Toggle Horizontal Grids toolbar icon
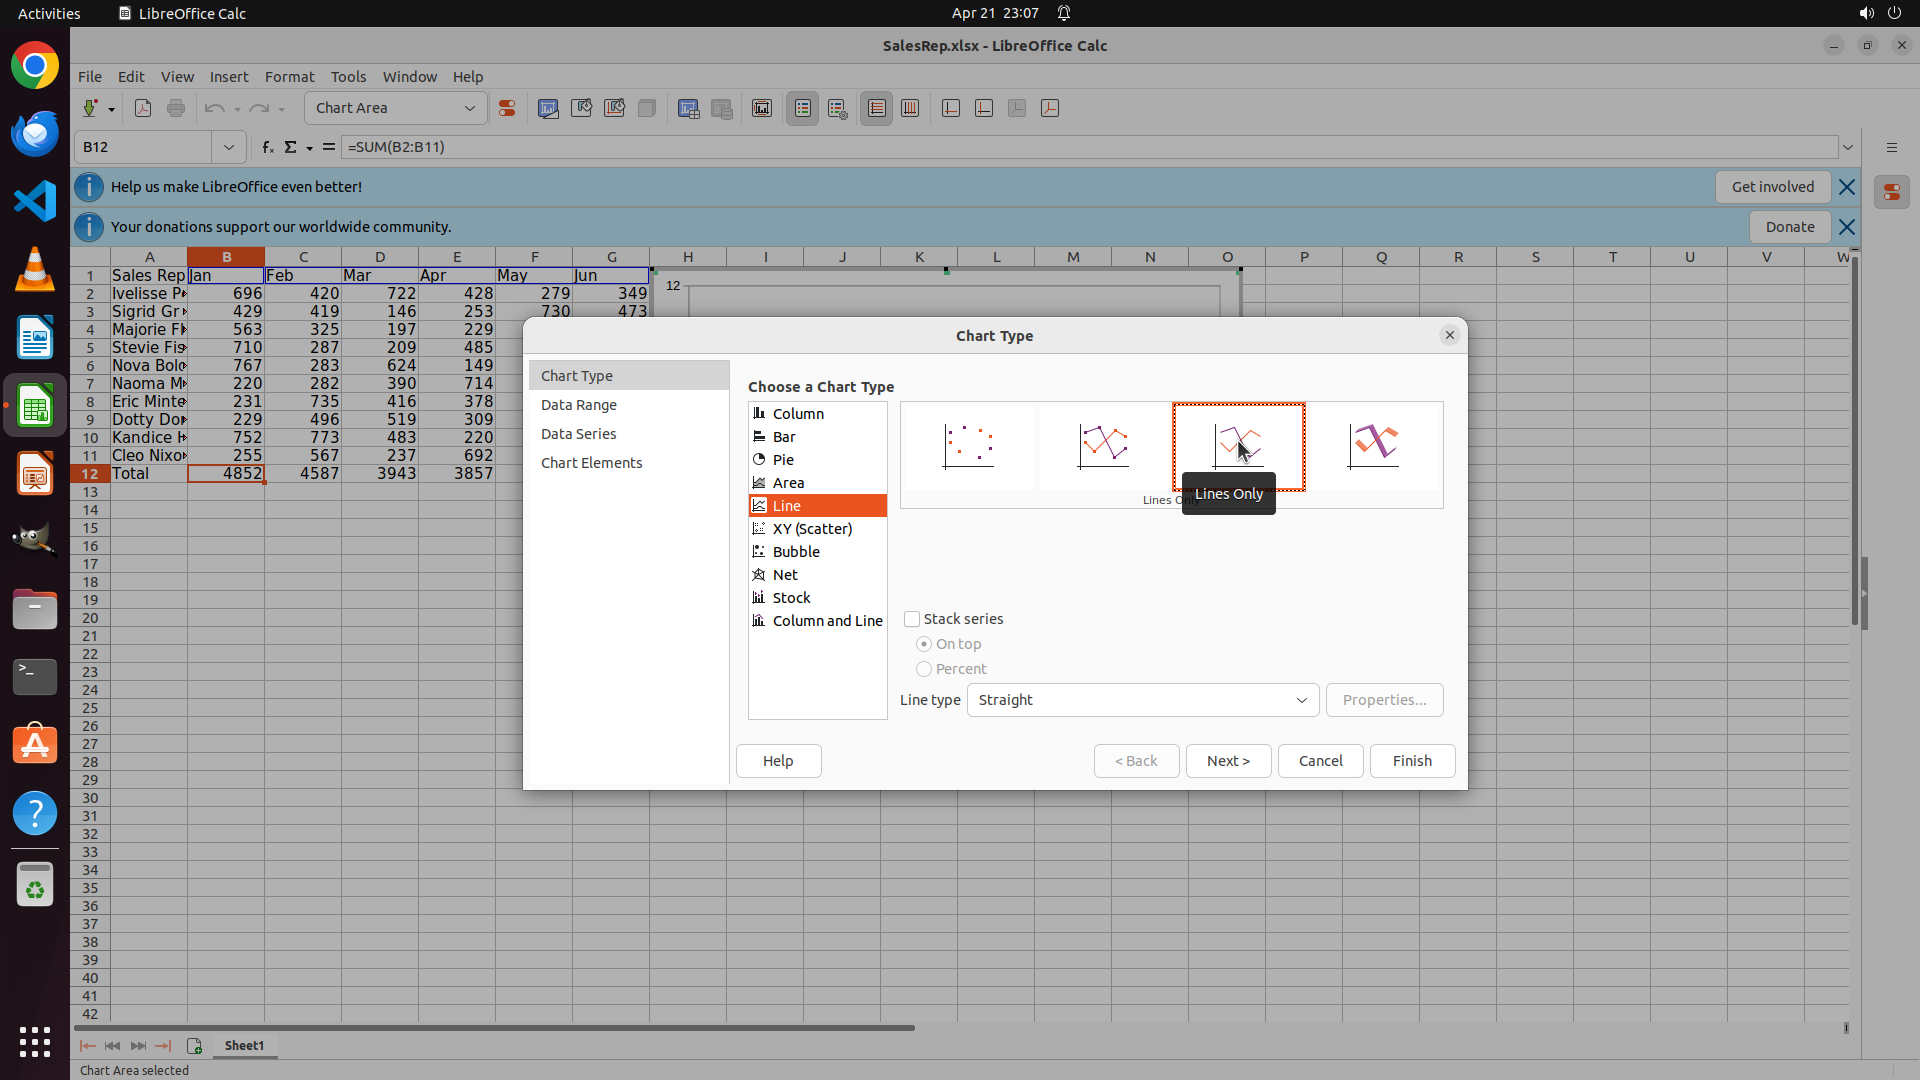This screenshot has height=1080, width=1920. click(877, 109)
